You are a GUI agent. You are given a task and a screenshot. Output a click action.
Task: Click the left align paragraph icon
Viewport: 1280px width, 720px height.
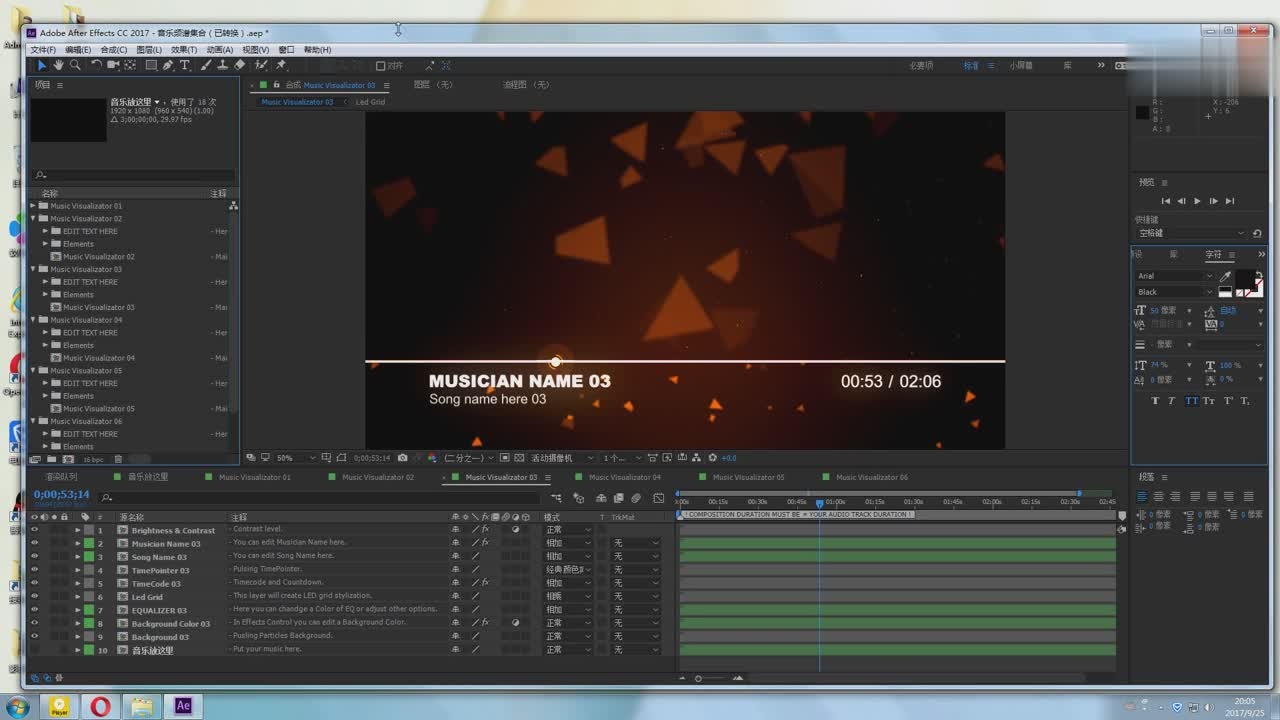tap(1143, 496)
